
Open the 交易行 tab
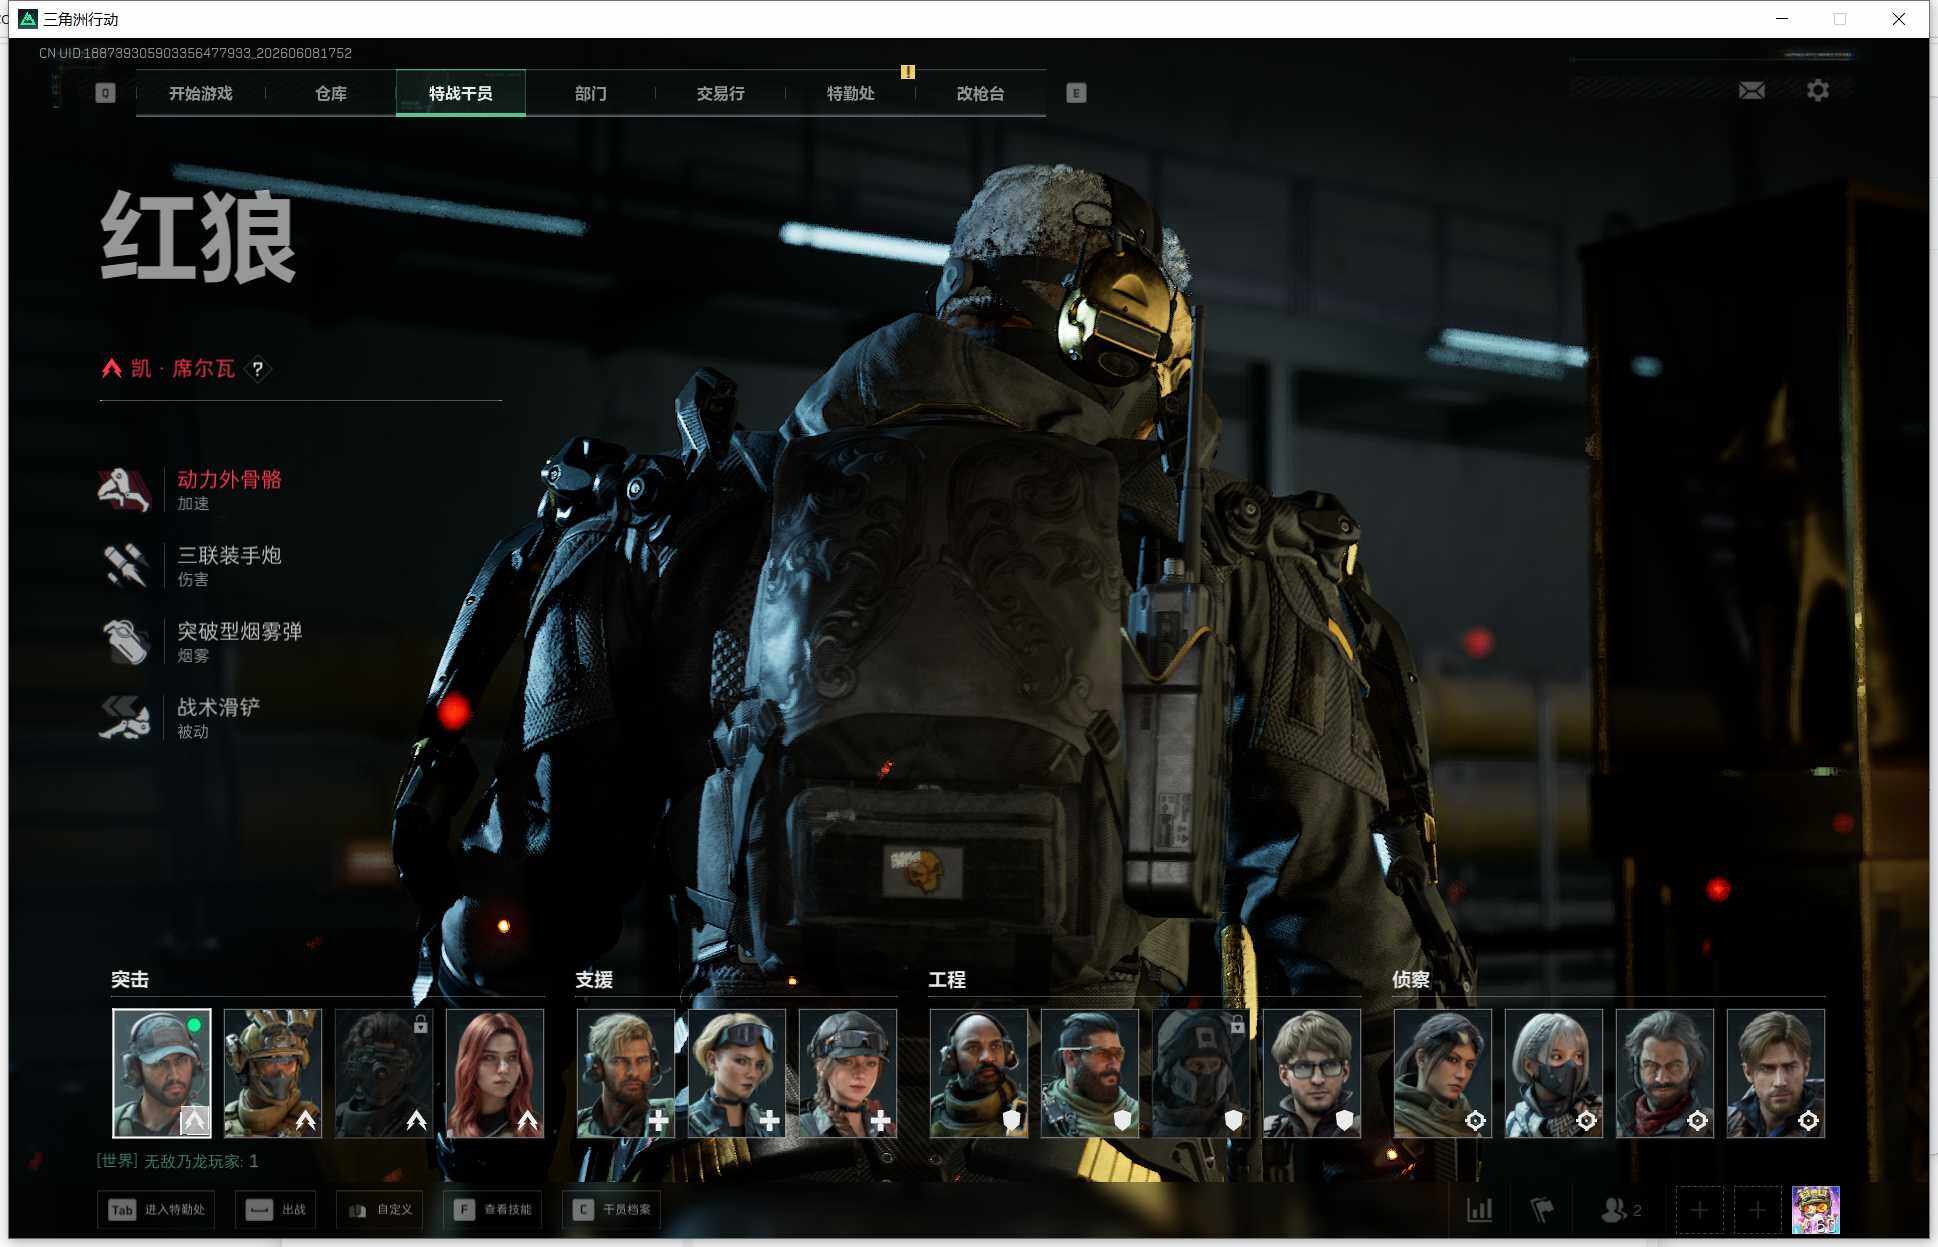click(x=720, y=93)
